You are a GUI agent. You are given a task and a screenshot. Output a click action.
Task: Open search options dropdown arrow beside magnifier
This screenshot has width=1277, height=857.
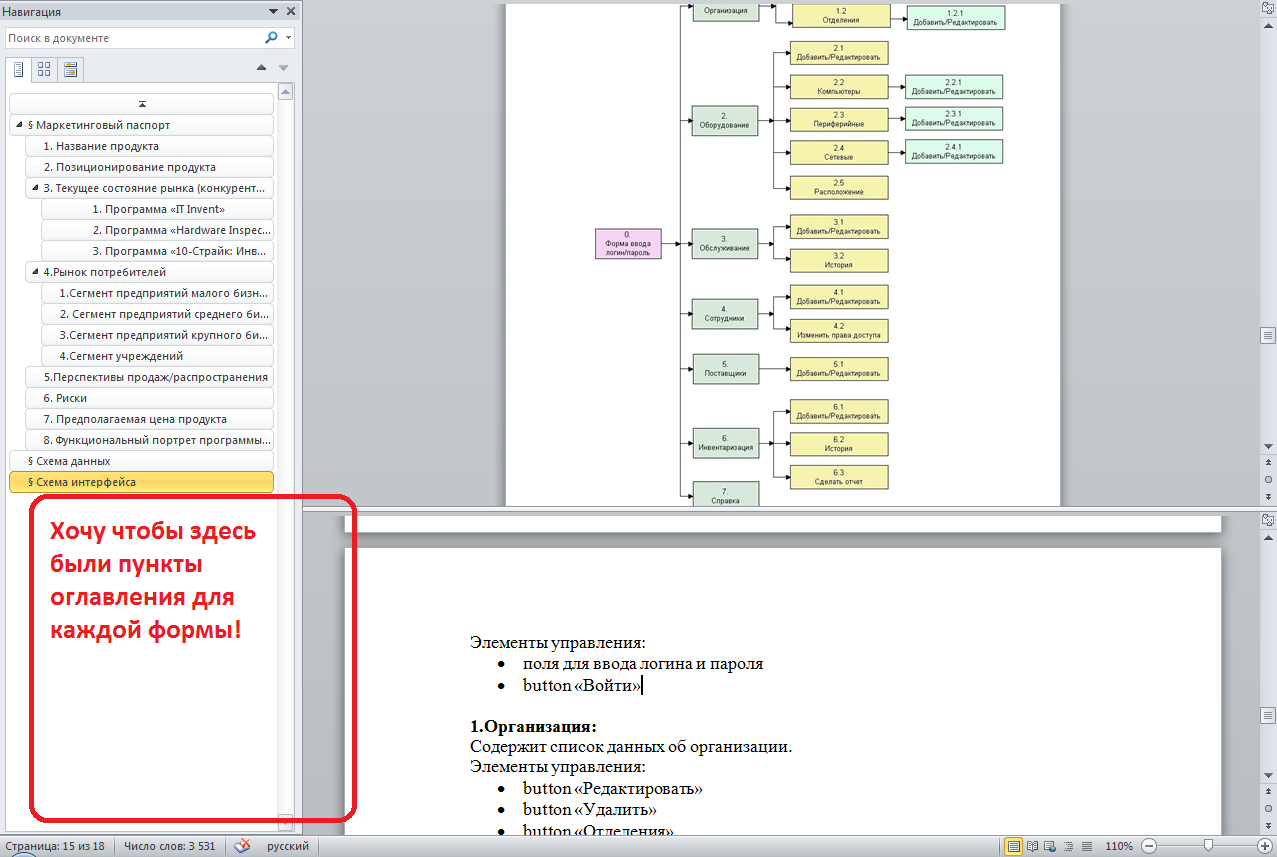pos(288,38)
